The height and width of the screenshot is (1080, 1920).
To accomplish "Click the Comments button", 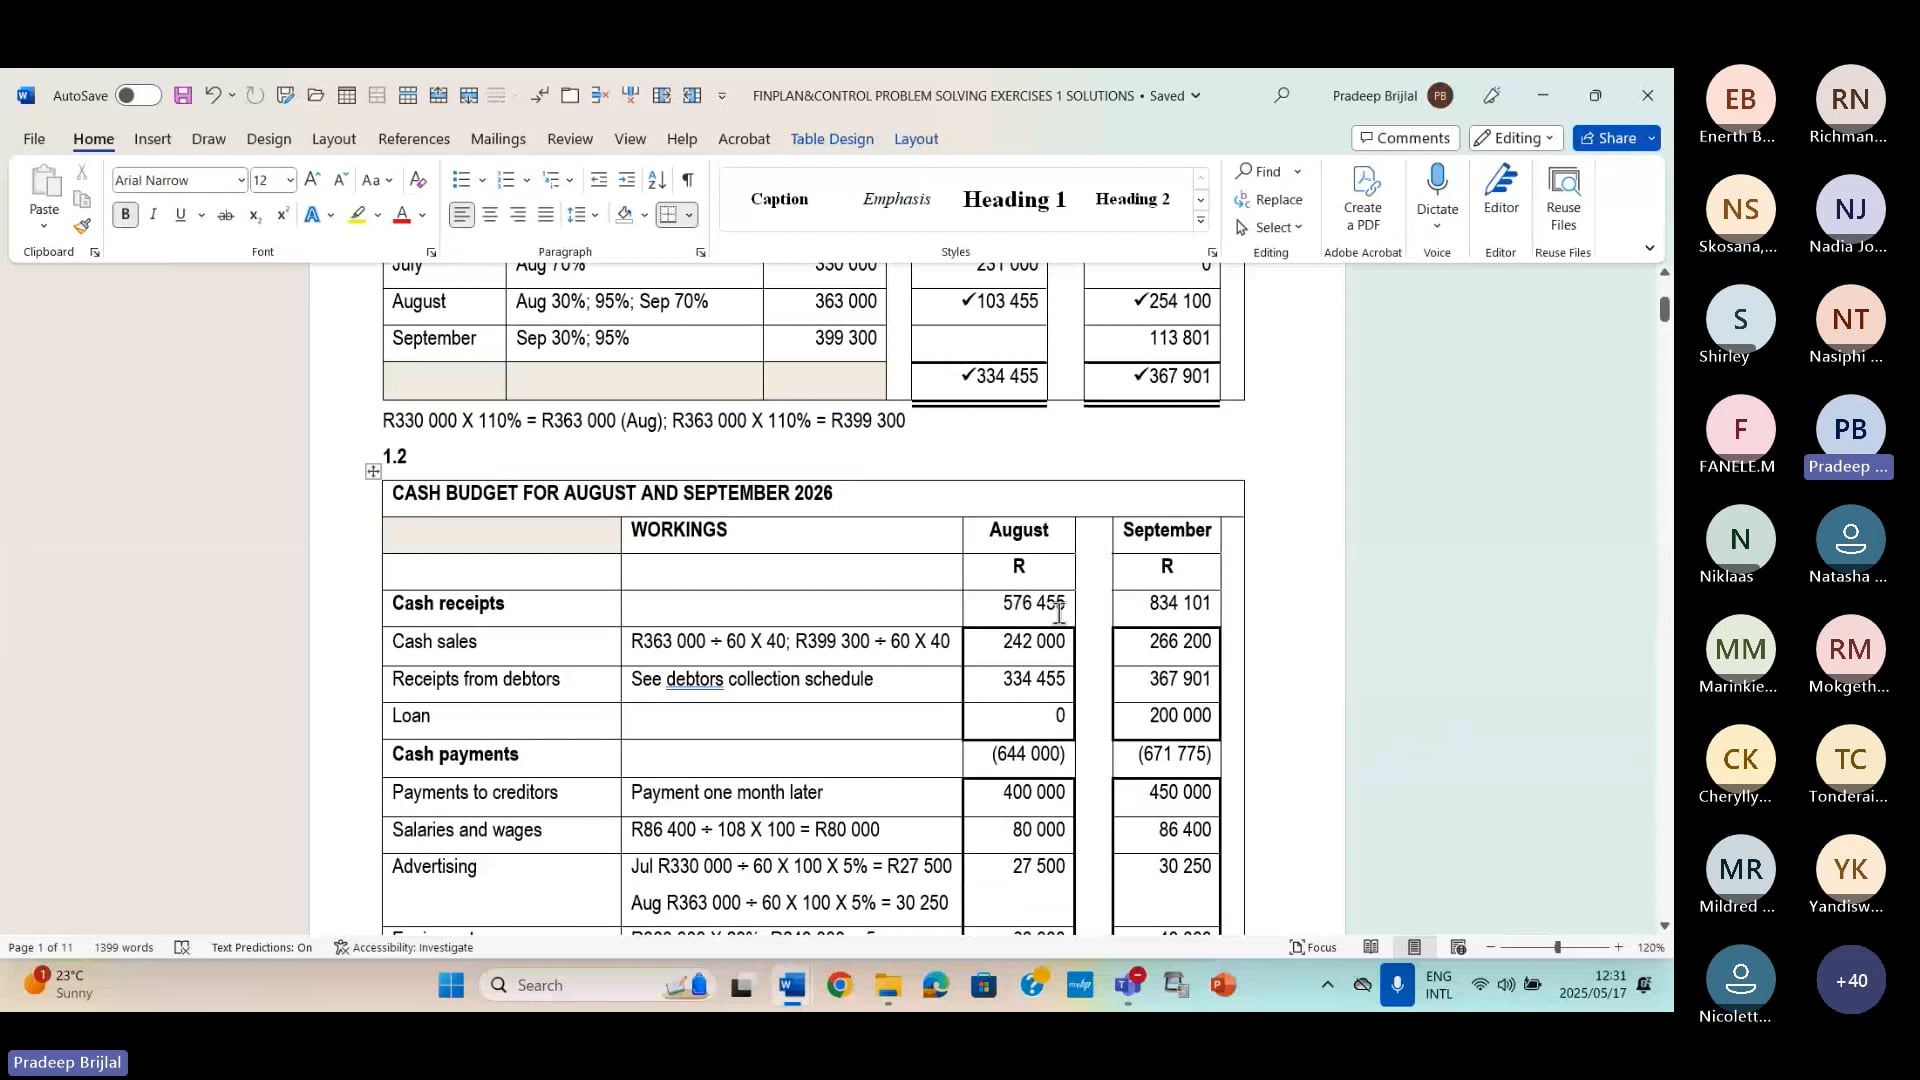I will (x=1405, y=138).
